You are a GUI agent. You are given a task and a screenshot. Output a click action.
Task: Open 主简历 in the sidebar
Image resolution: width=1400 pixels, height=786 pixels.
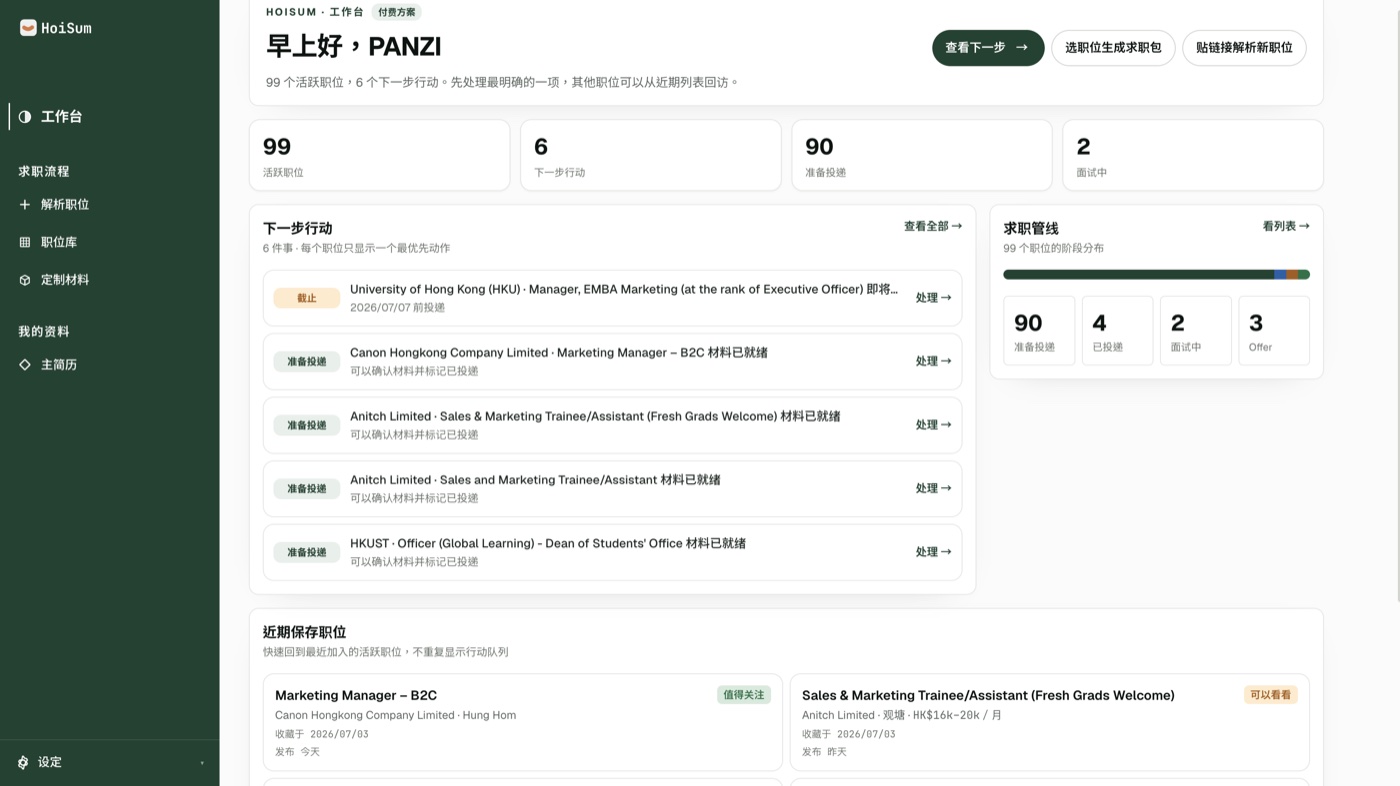pos(110,365)
